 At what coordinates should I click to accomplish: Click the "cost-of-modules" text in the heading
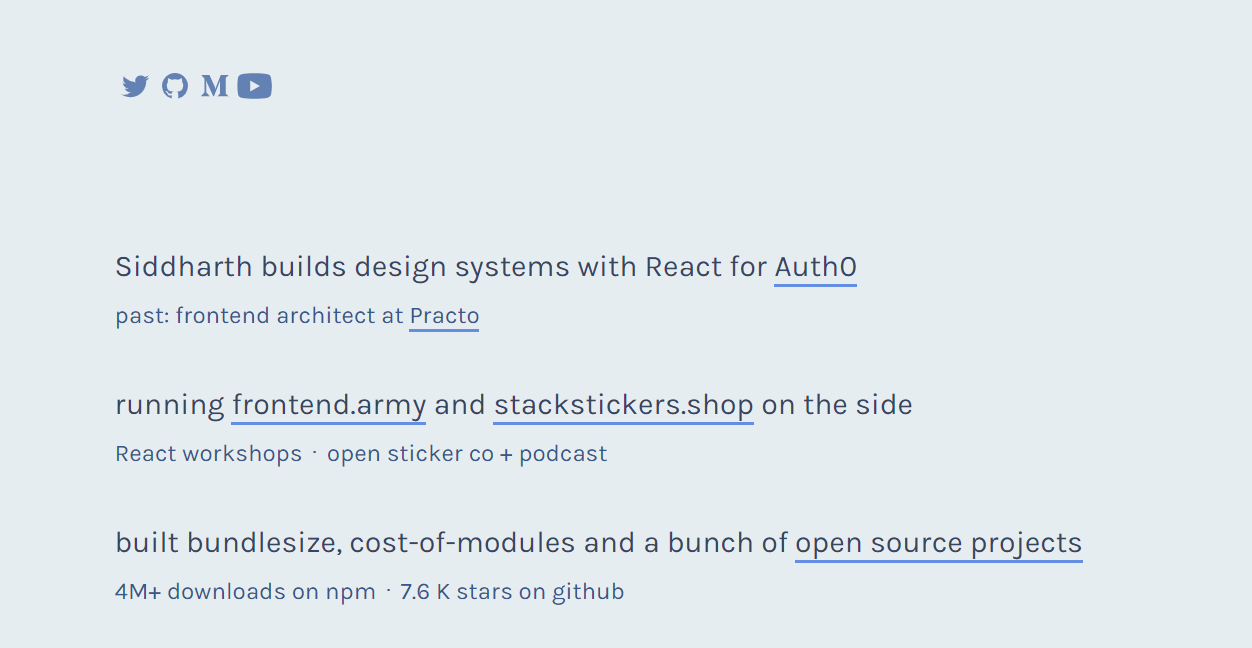coord(462,543)
